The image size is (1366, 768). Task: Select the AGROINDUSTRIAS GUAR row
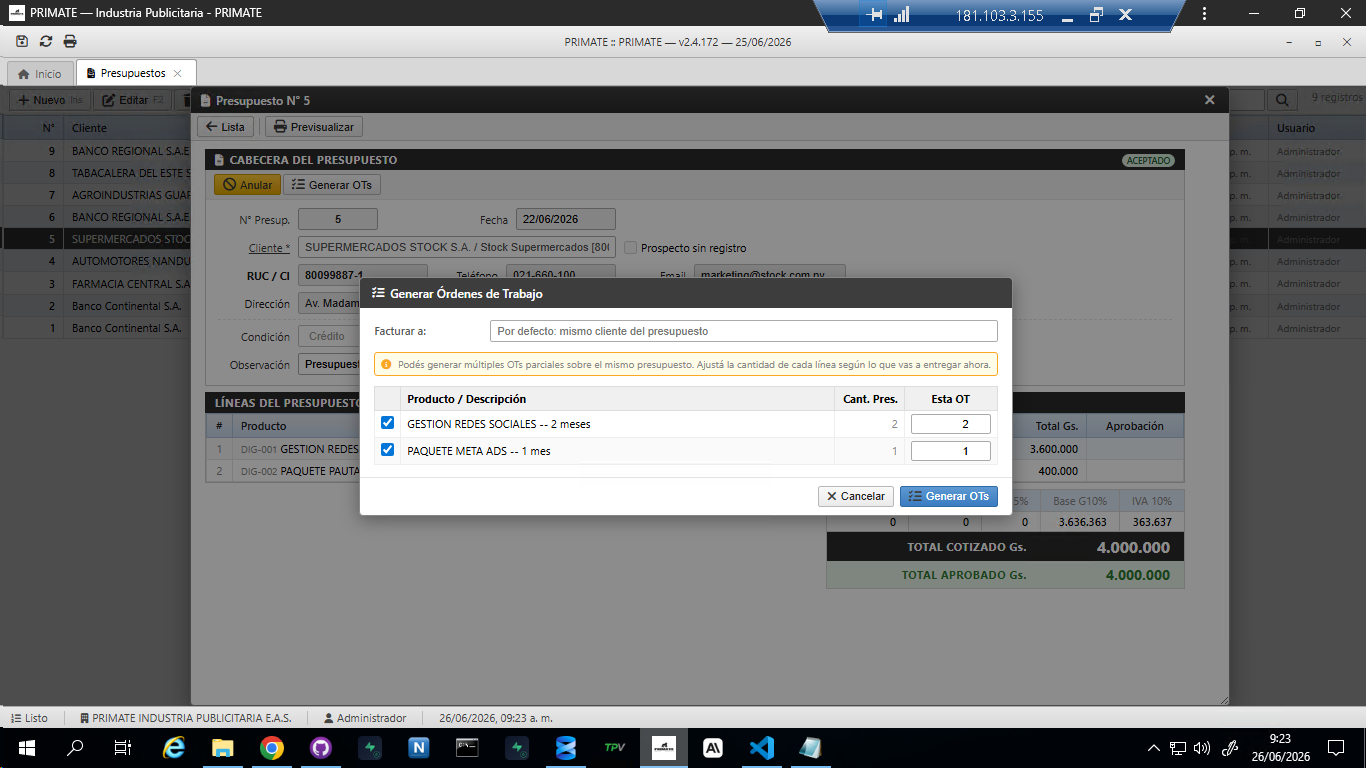(x=96, y=195)
